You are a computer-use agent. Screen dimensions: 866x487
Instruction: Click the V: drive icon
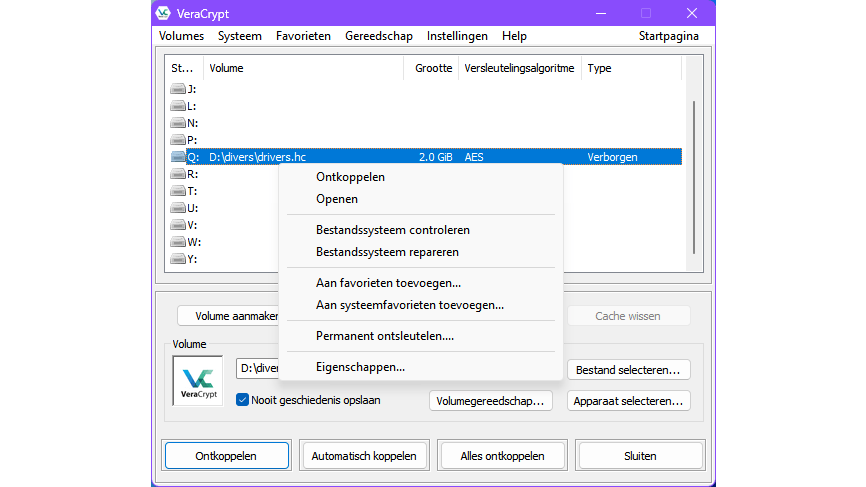(178, 225)
